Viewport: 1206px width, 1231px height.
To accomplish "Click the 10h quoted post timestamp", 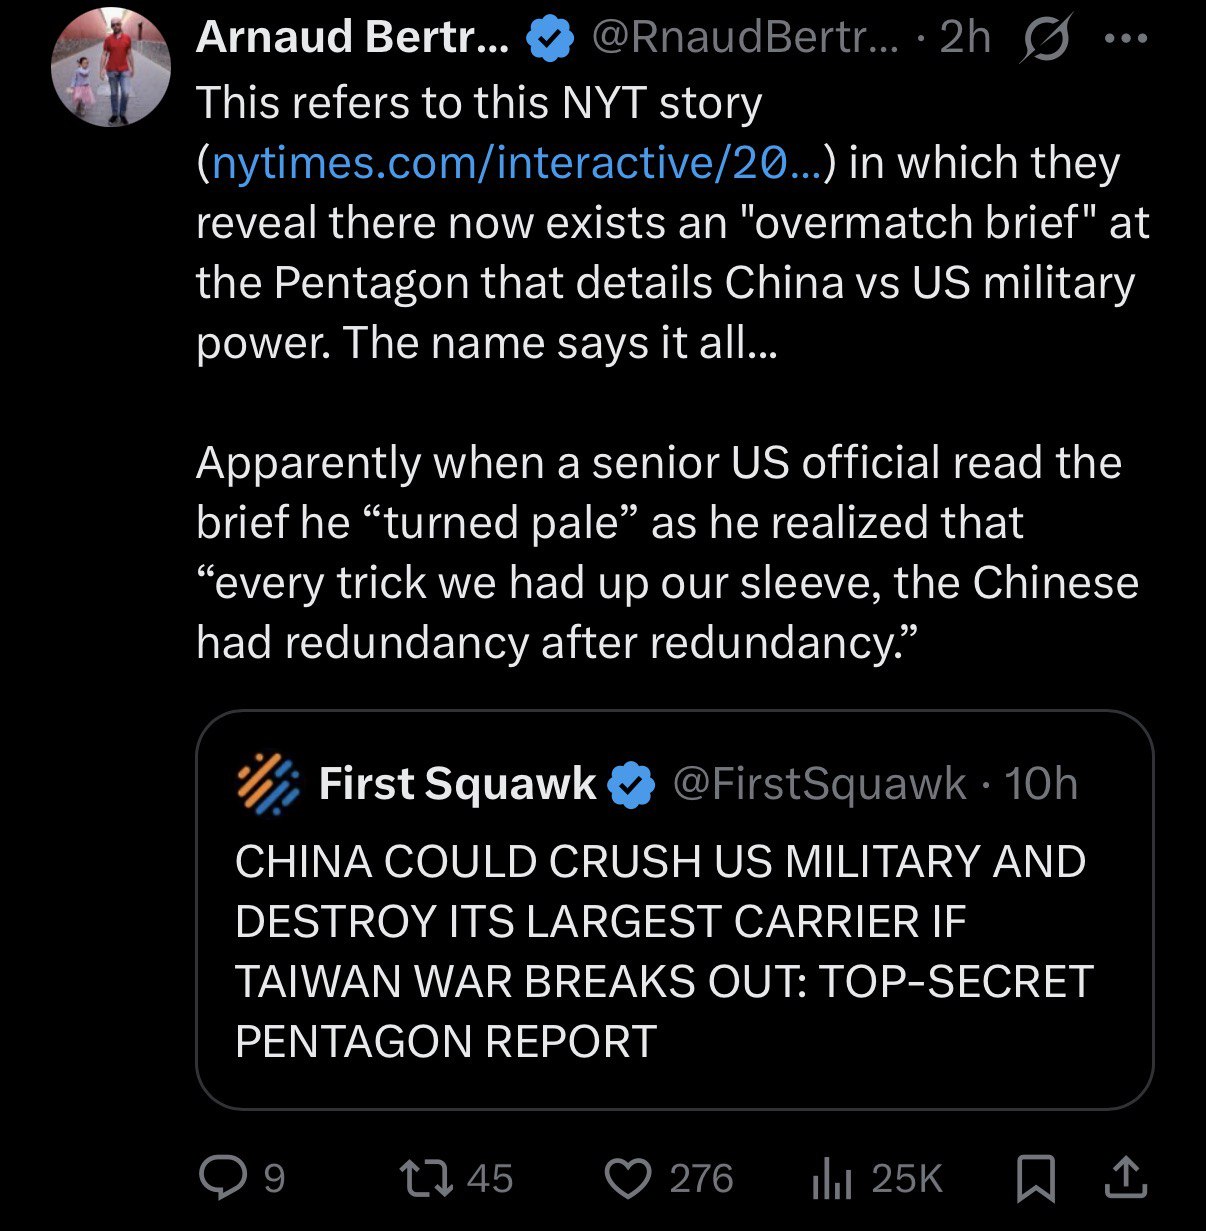I will point(1041,784).
